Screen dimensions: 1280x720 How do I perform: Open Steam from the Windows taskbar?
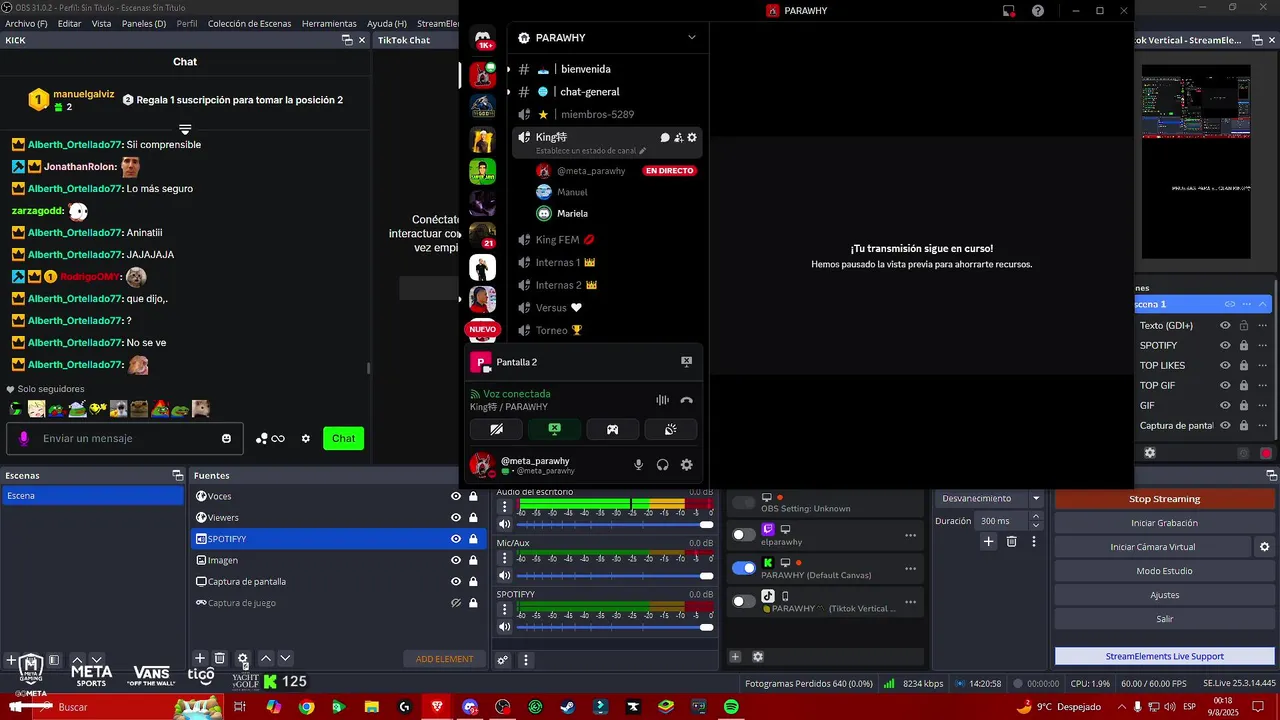tap(567, 707)
